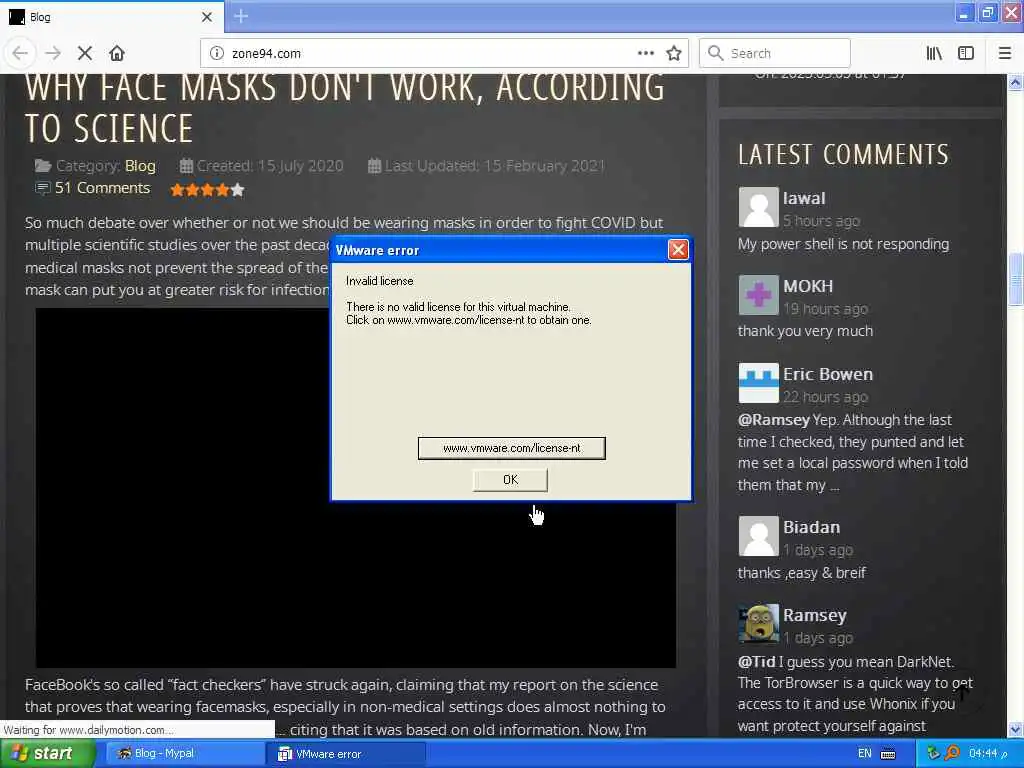Close the VMware error dialog
Viewport: 1024px width, 768px height.
pyautogui.click(x=678, y=249)
